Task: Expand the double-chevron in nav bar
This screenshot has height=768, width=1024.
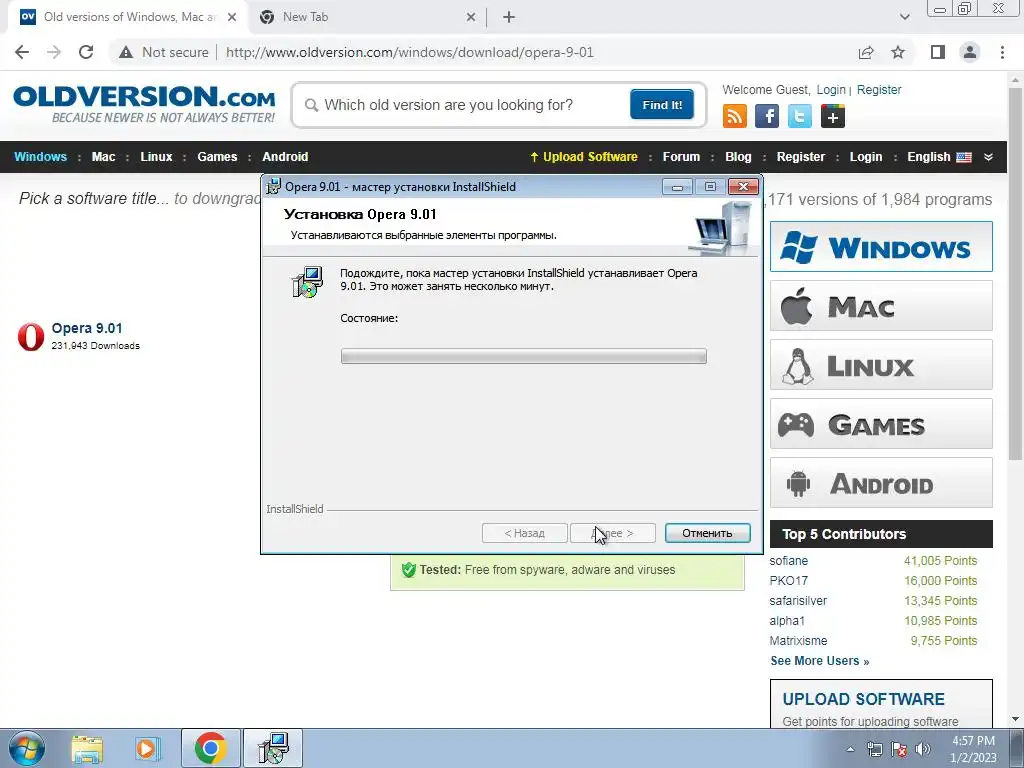Action: tap(988, 157)
